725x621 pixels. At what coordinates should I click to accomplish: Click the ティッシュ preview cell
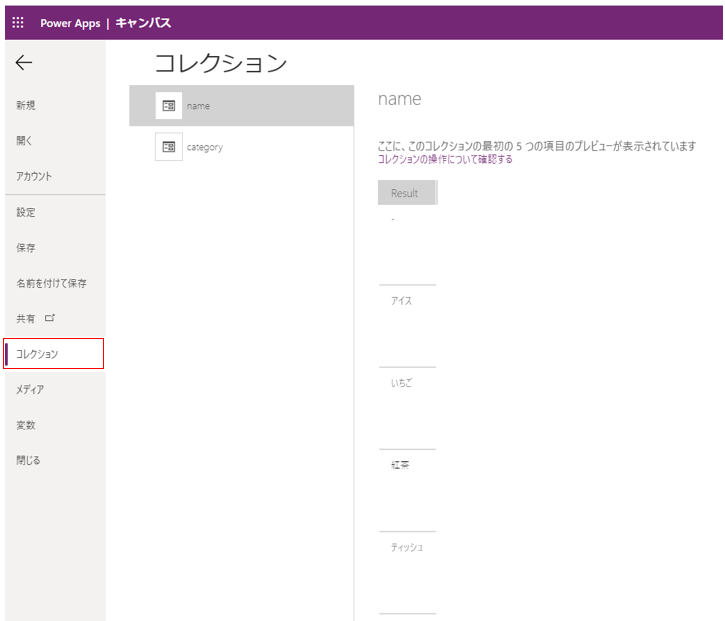tap(407, 547)
